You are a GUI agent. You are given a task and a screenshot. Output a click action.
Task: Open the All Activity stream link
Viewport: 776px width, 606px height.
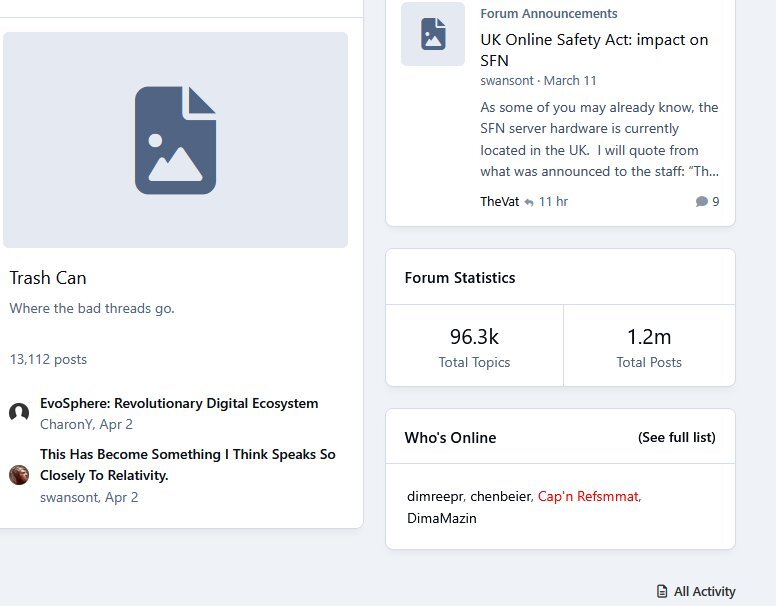coord(704,591)
